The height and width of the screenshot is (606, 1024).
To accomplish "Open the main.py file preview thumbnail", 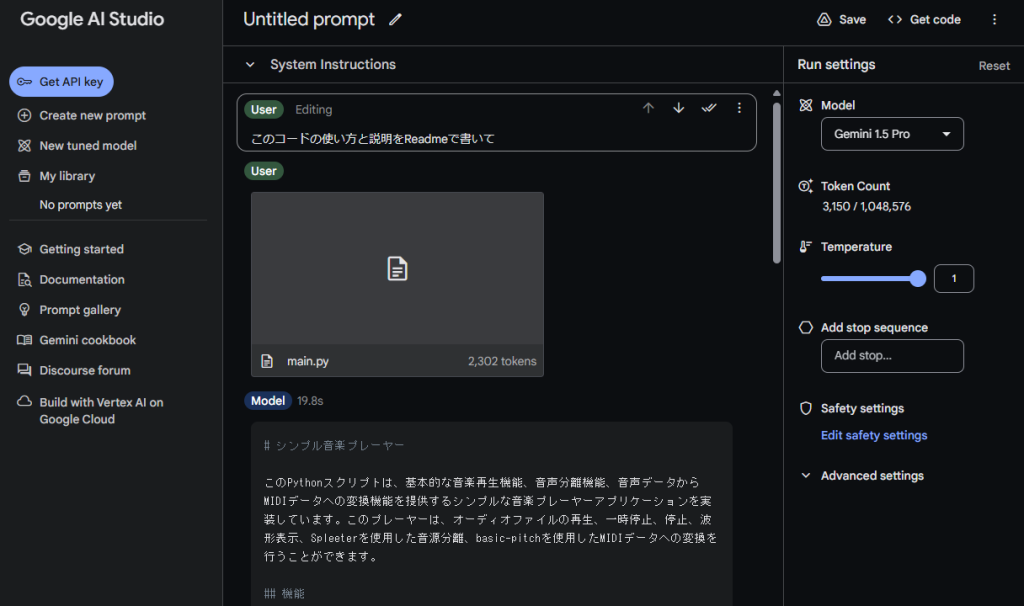I will [397, 268].
